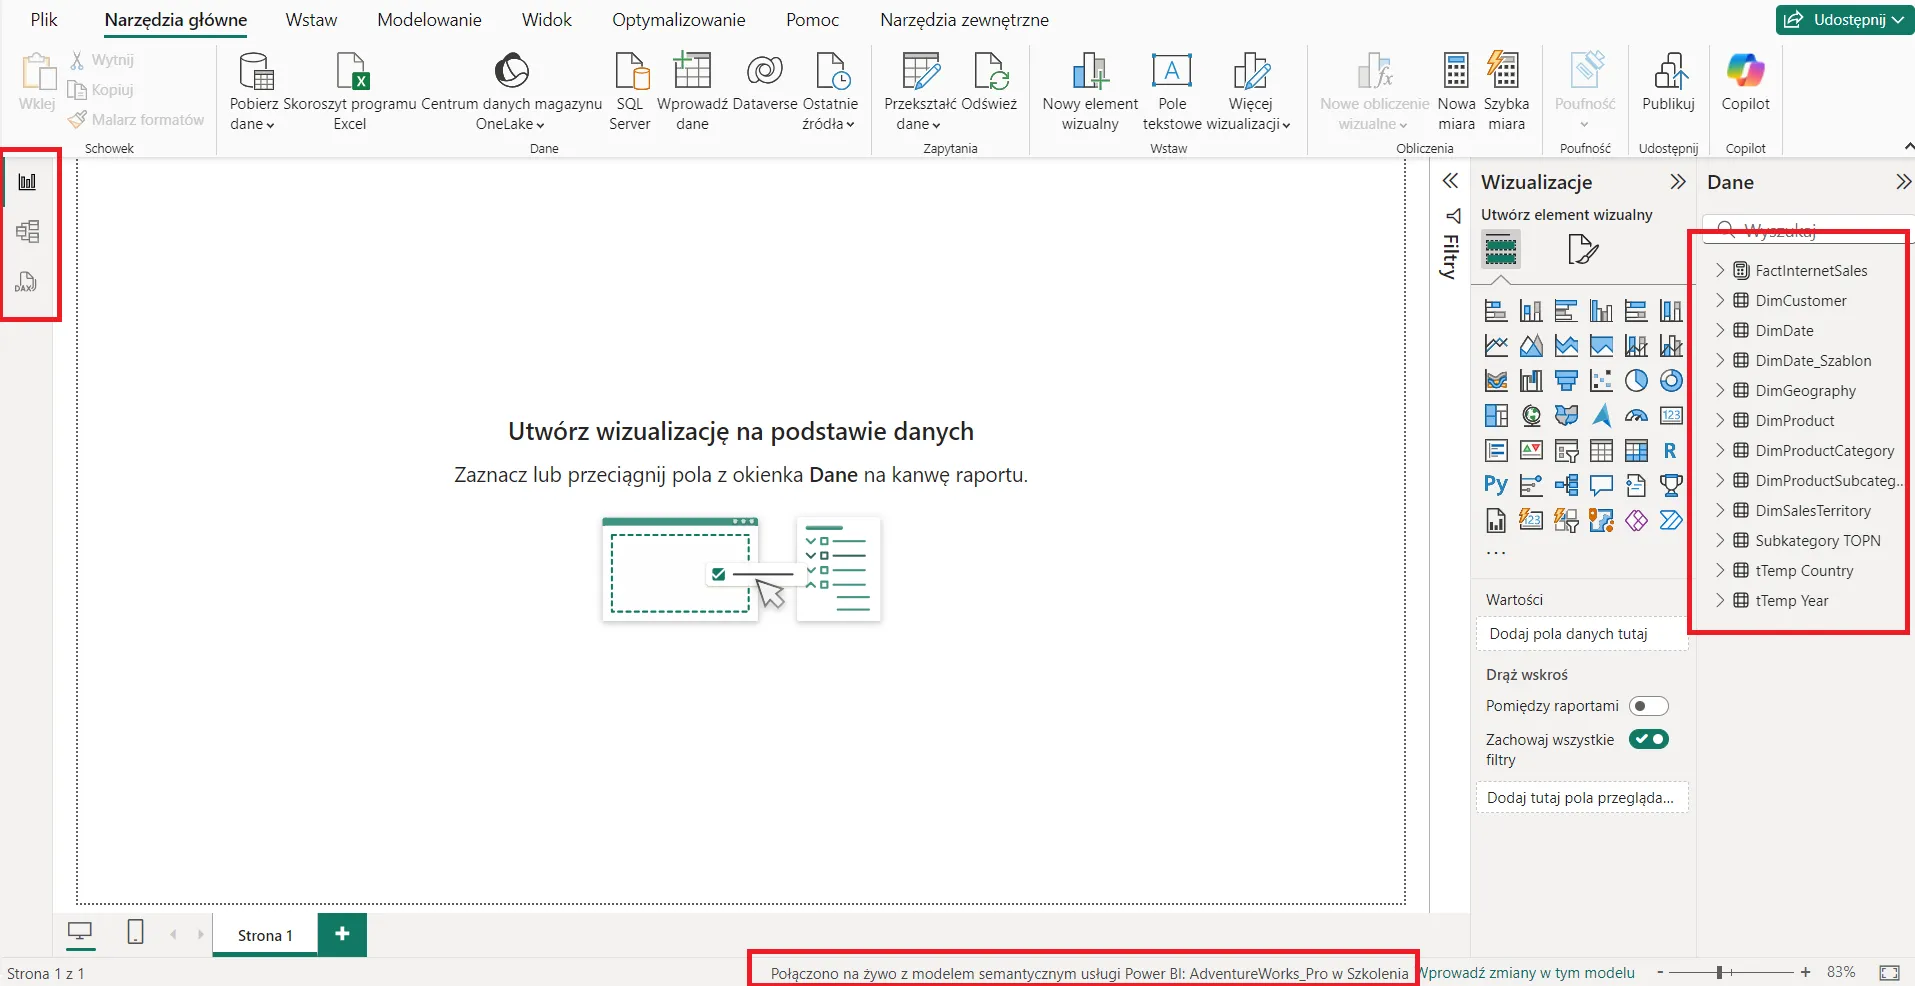Click the zoom slider in status bar
Viewport: 1915px width, 986px height.
pos(1720,972)
